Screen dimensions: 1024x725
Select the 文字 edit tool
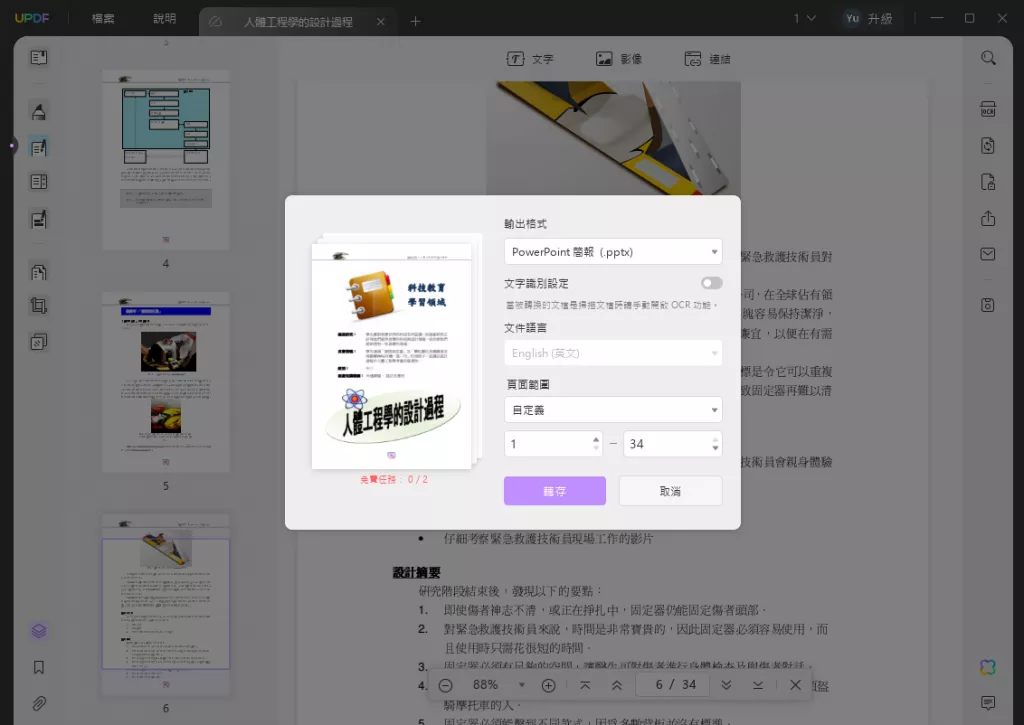[530, 59]
